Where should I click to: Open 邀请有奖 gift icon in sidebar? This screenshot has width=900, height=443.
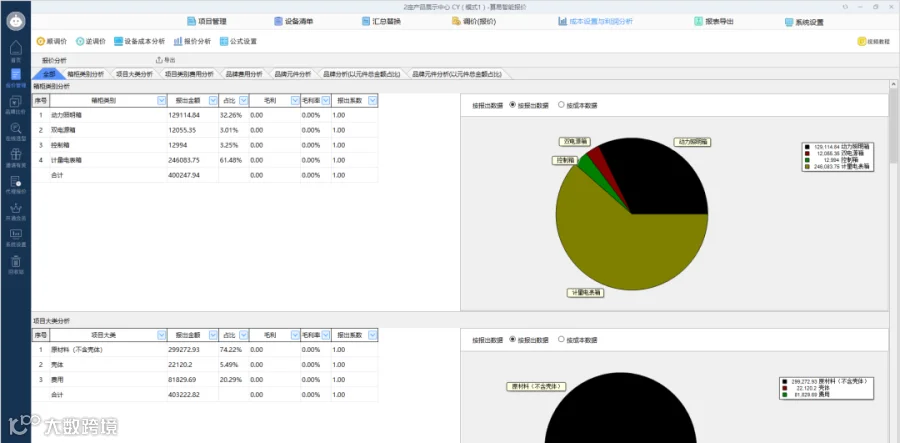(15, 157)
